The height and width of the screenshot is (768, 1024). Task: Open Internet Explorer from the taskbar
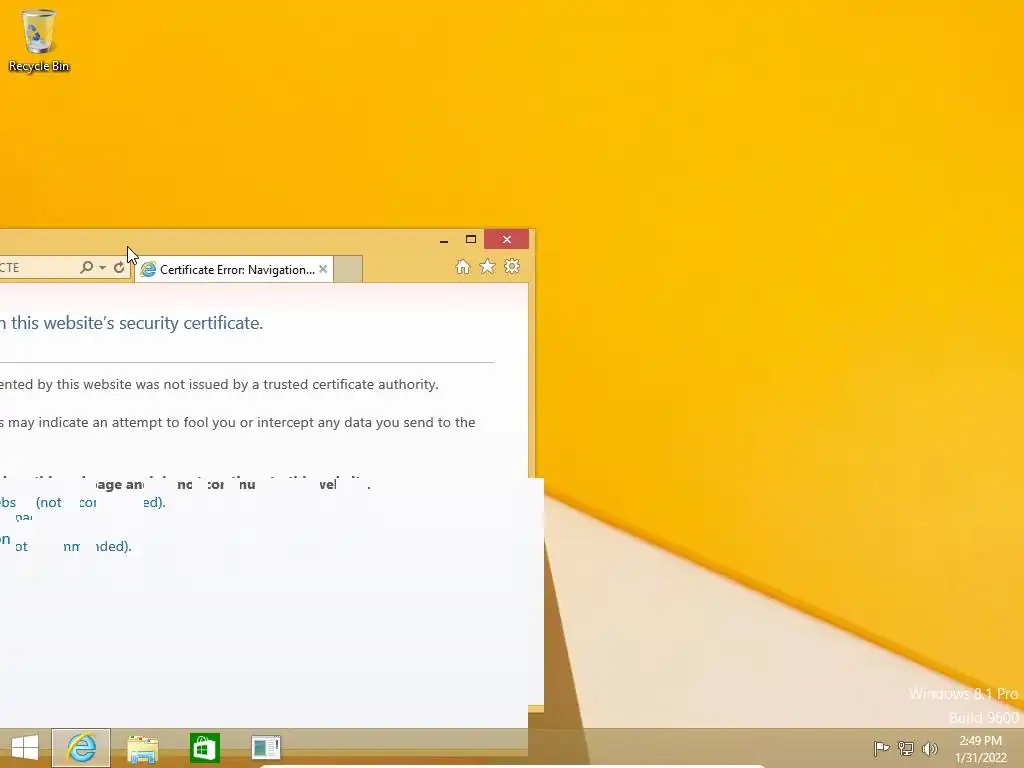pos(81,748)
